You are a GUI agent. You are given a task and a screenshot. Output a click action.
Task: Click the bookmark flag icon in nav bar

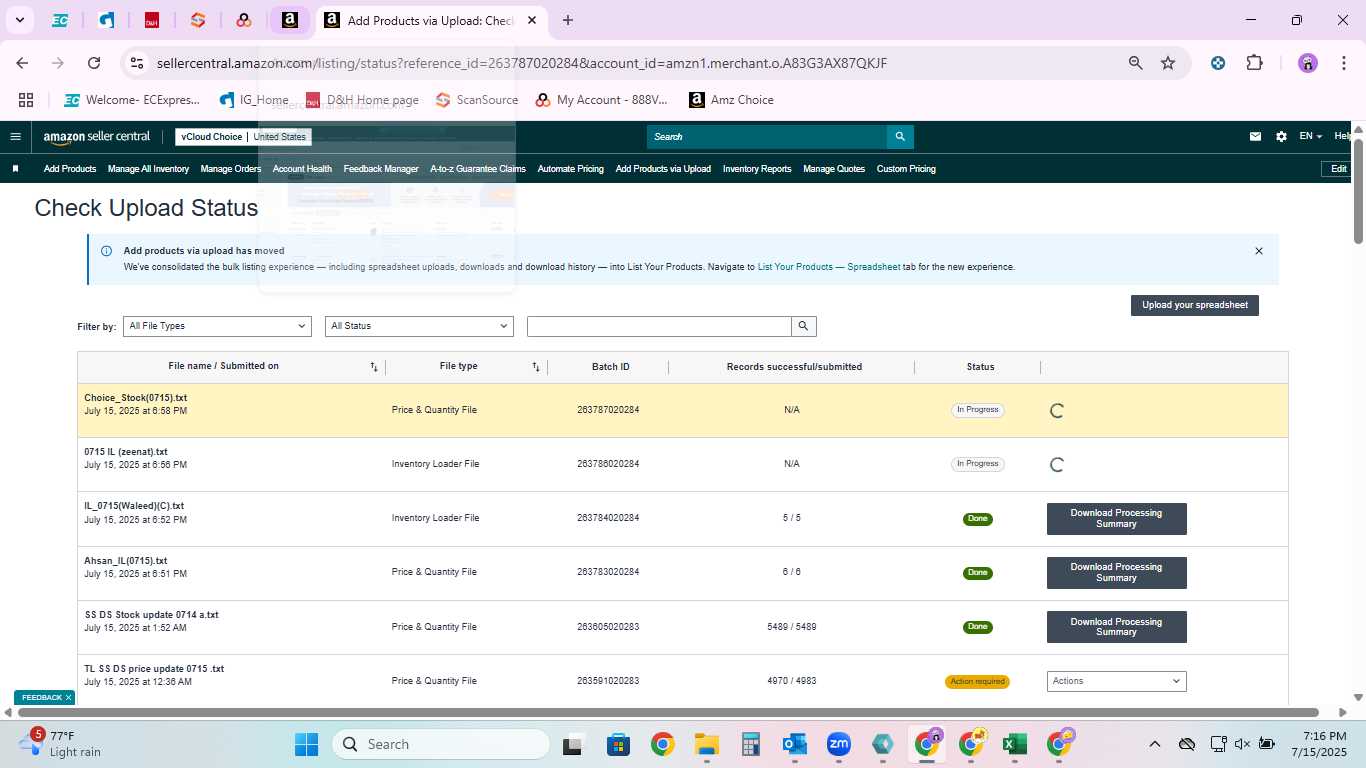15,169
